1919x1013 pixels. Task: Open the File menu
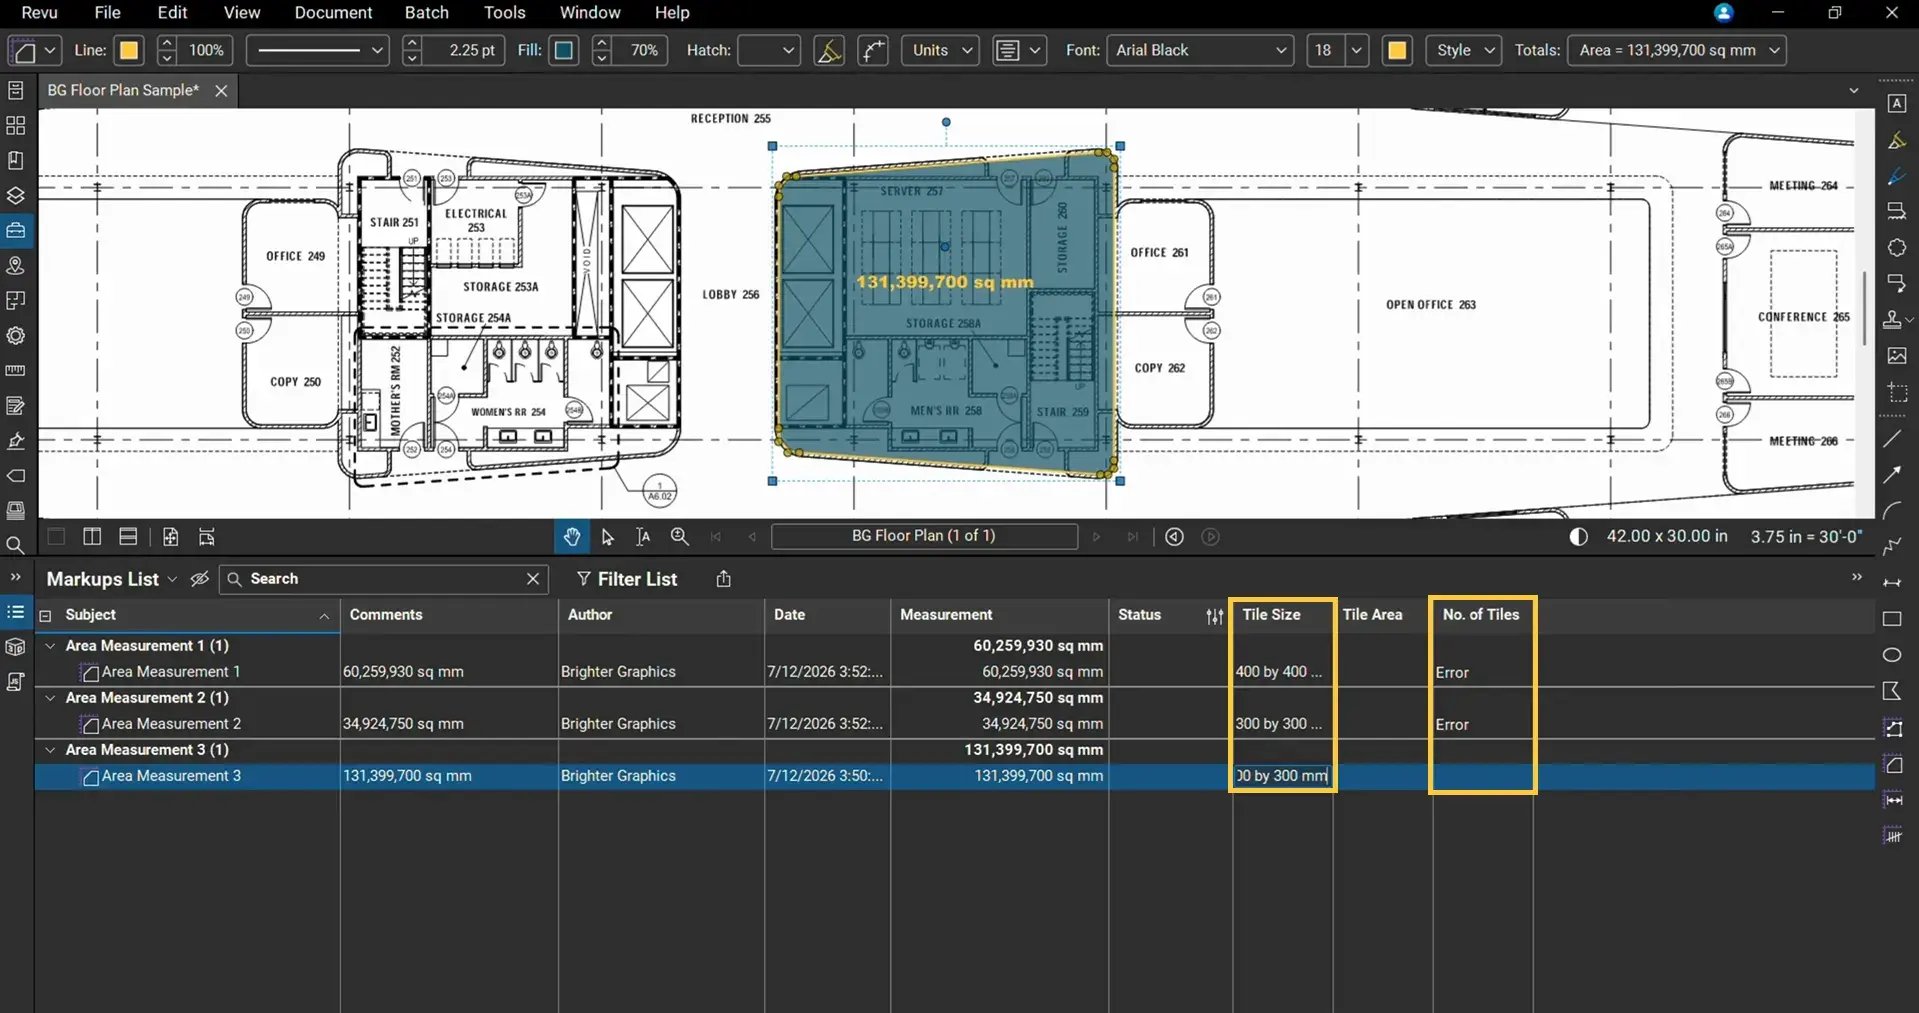pos(107,13)
